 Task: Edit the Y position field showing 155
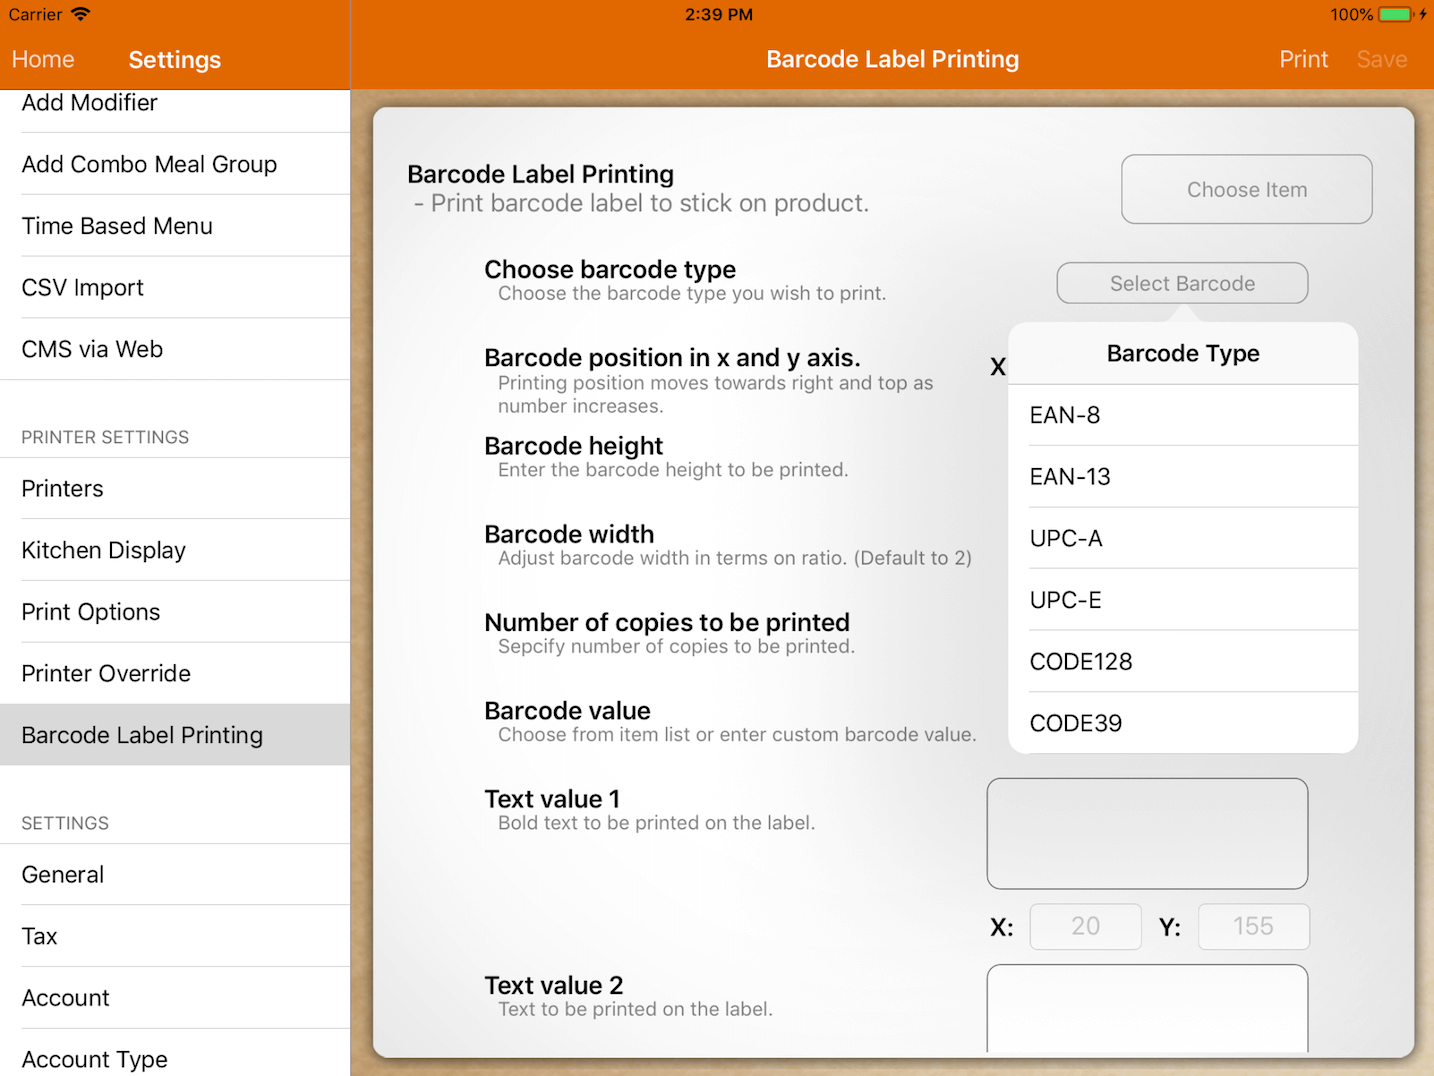(1253, 927)
